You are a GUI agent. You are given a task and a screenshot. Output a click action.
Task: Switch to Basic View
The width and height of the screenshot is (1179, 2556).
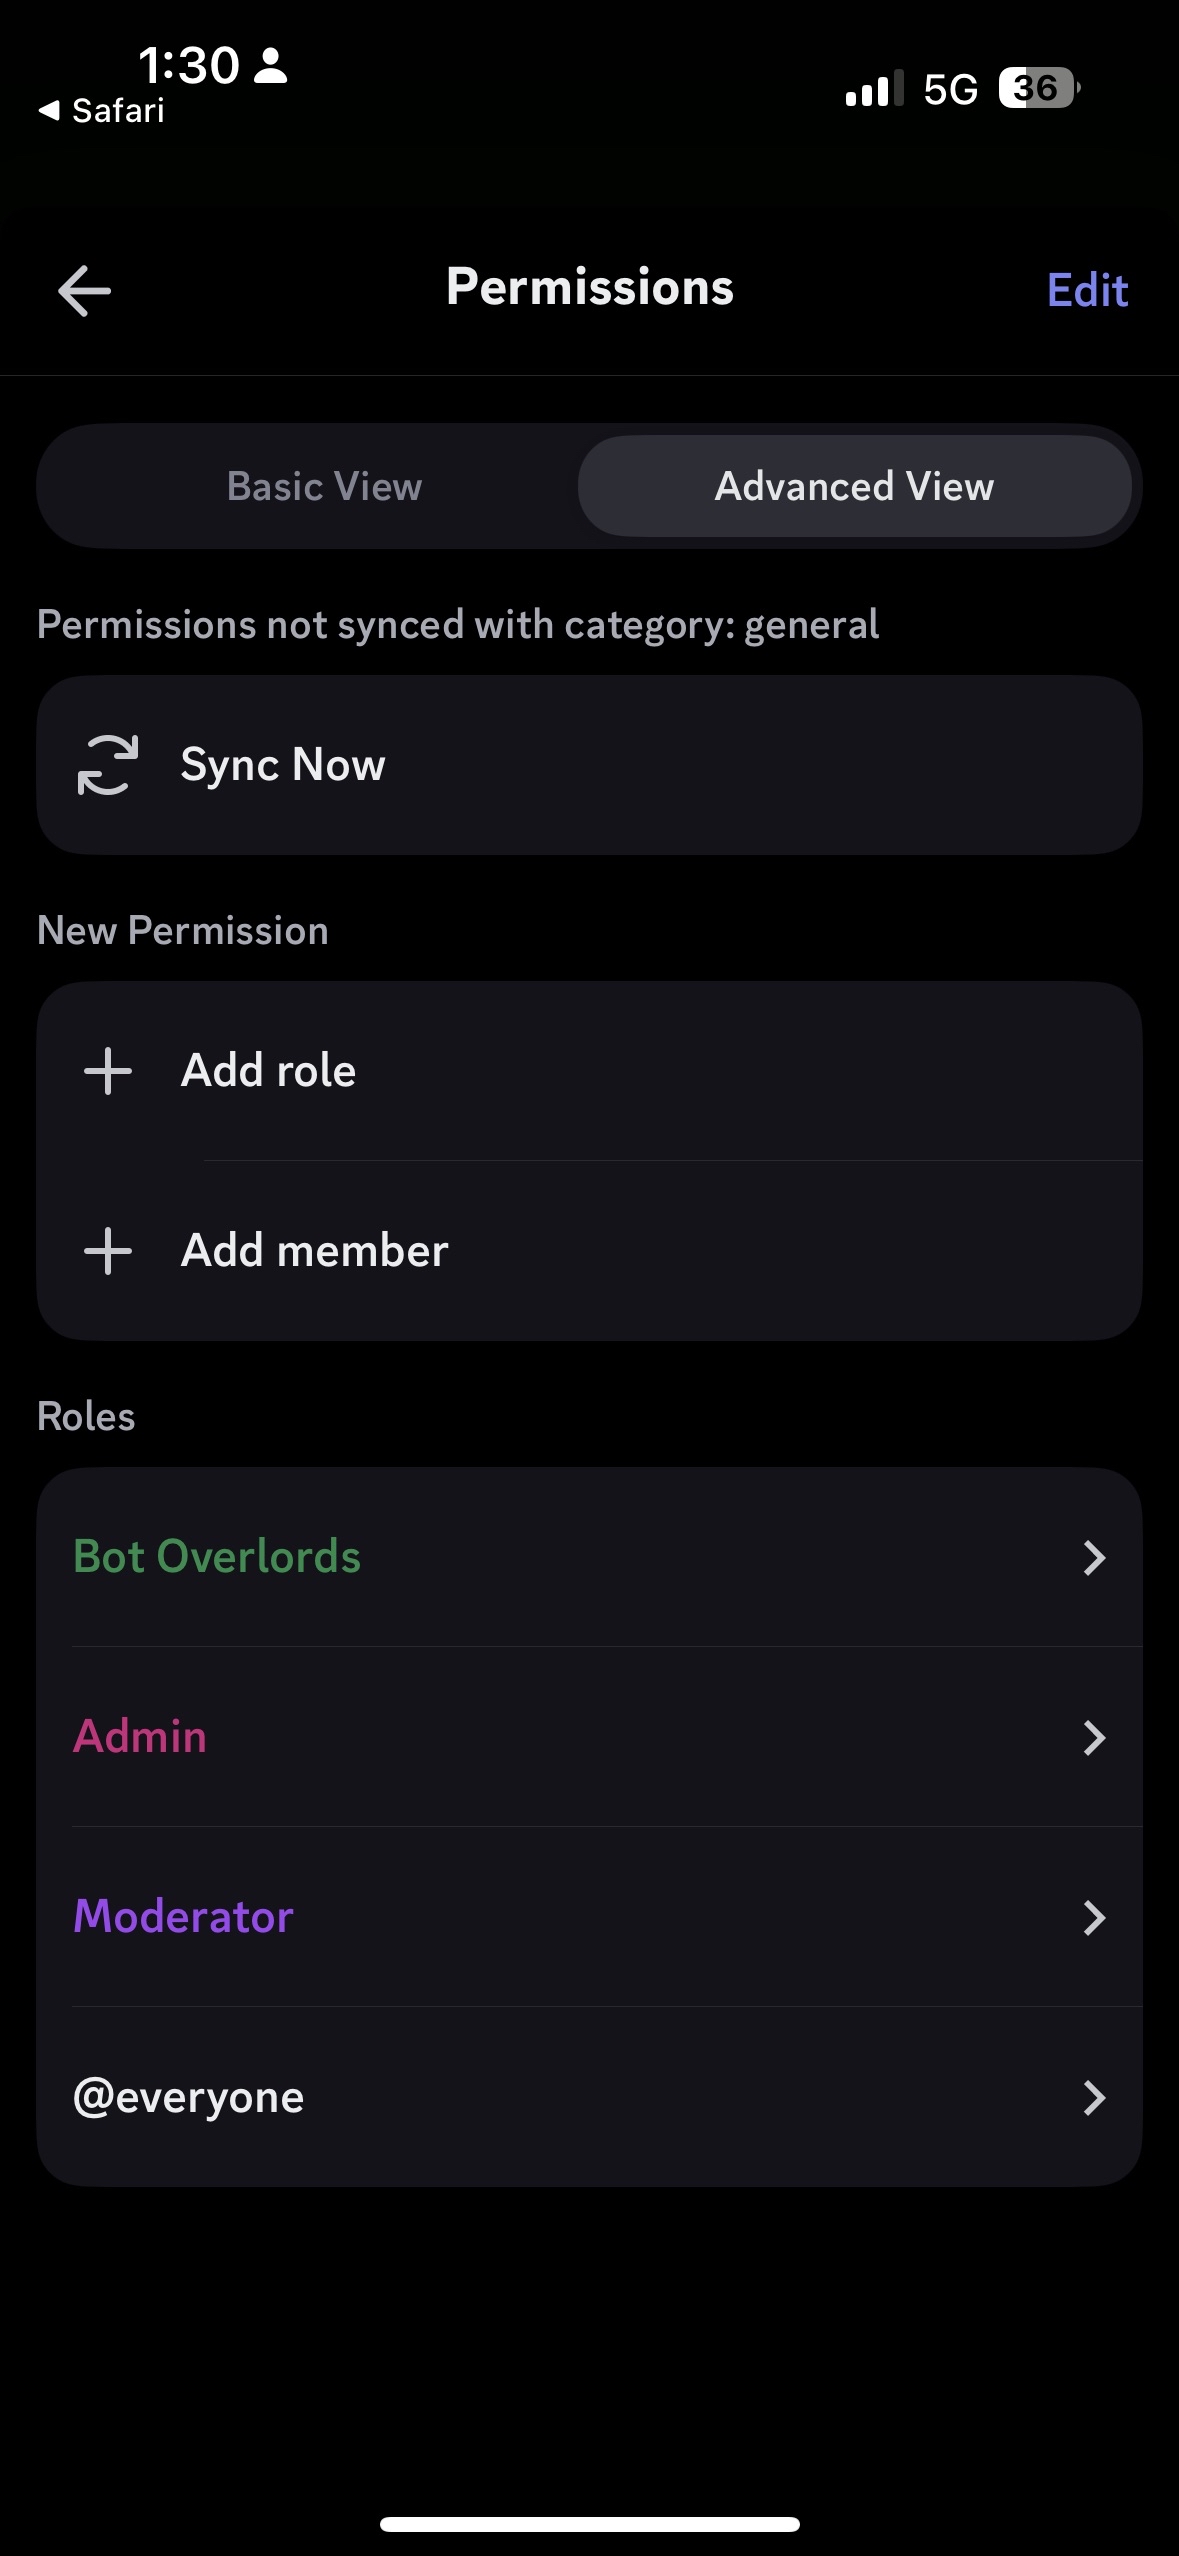click(324, 486)
